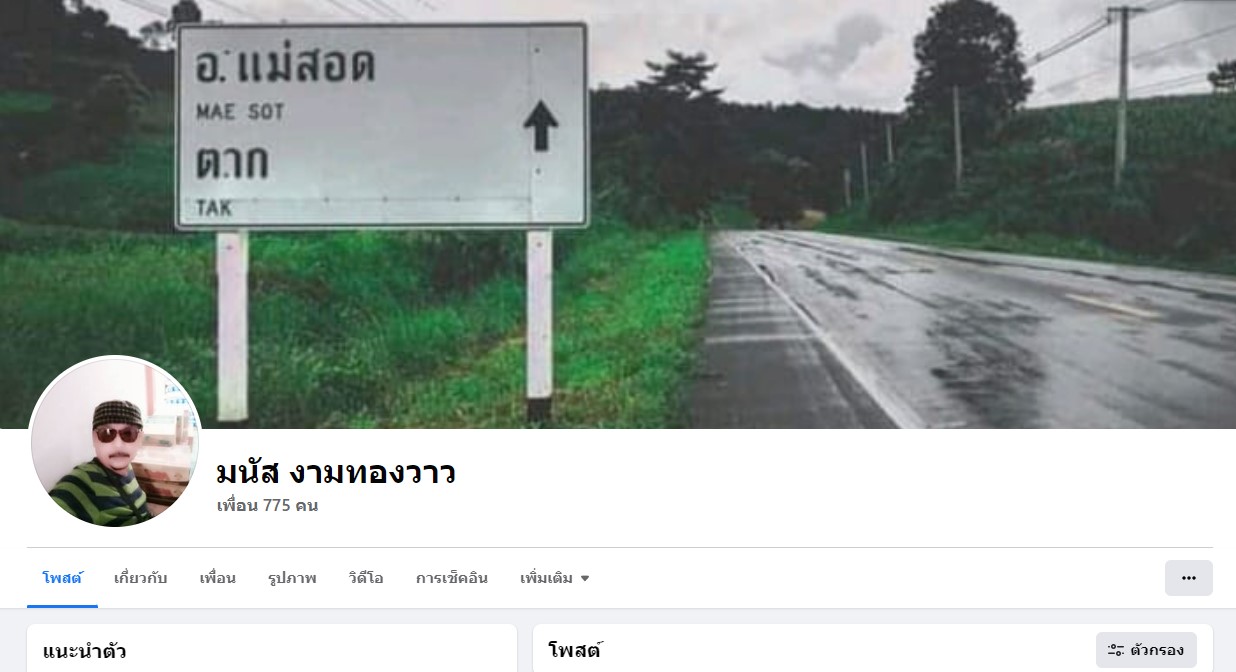Screen dimensions: 1236x672
Task: Click the up arrow on the road sign
Action: (541, 125)
